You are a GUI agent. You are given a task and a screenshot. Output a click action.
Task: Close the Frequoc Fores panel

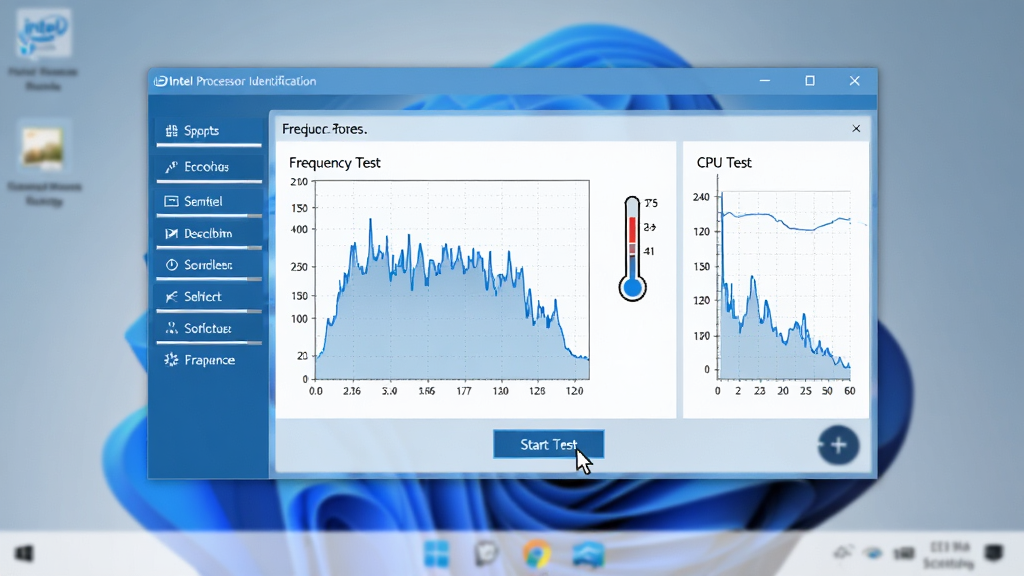point(856,129)
